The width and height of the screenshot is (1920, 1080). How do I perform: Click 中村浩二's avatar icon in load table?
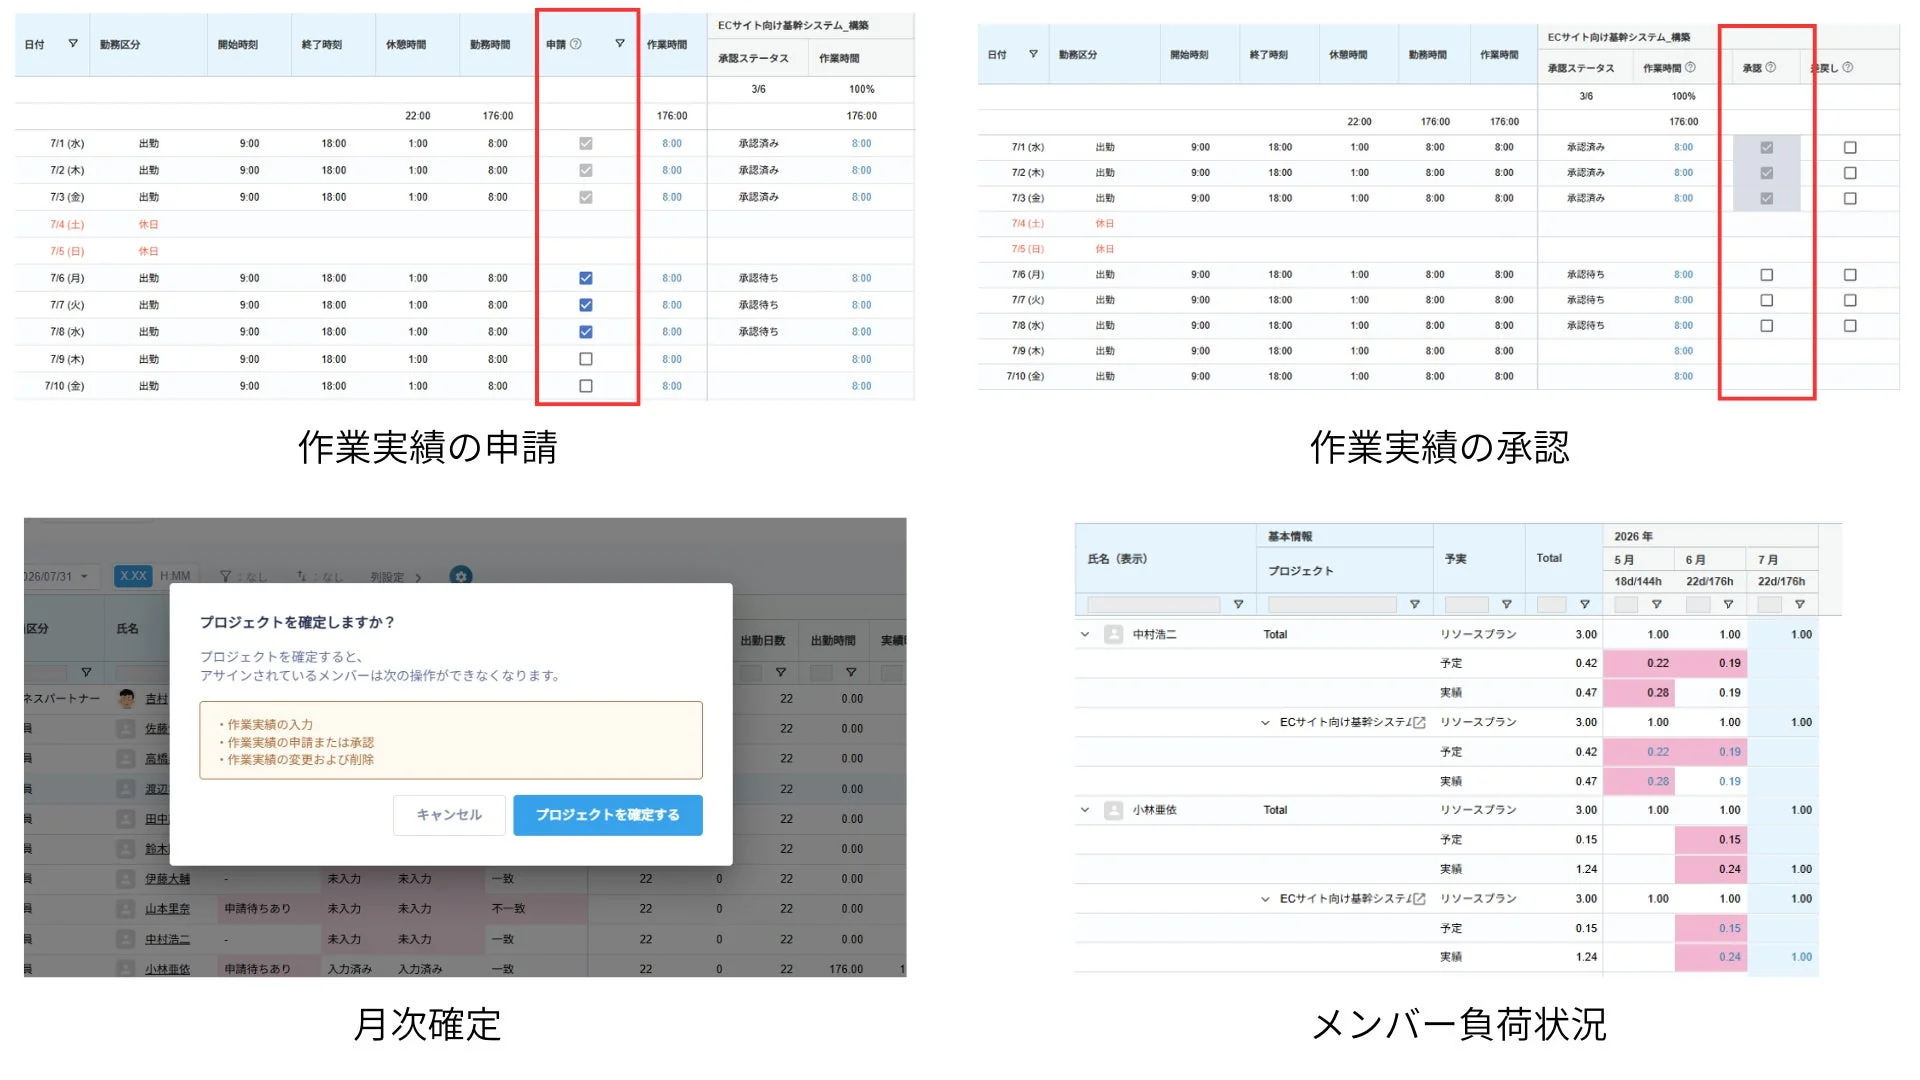pos(1114,635)
